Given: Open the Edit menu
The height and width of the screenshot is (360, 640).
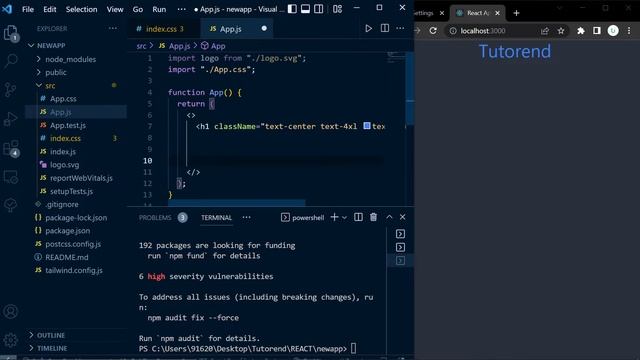Looking at the screenshot, I should [50, 9].
